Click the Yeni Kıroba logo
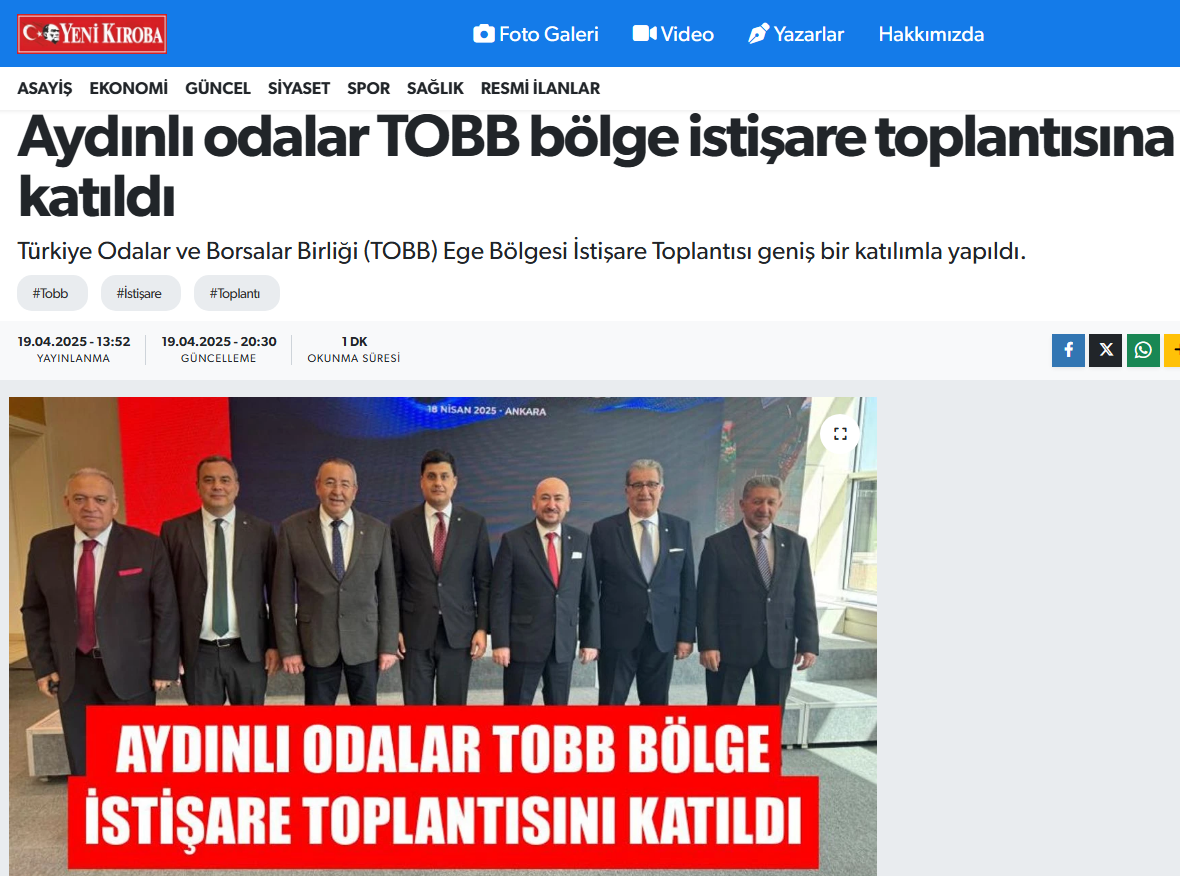 [x=92, y=34]
